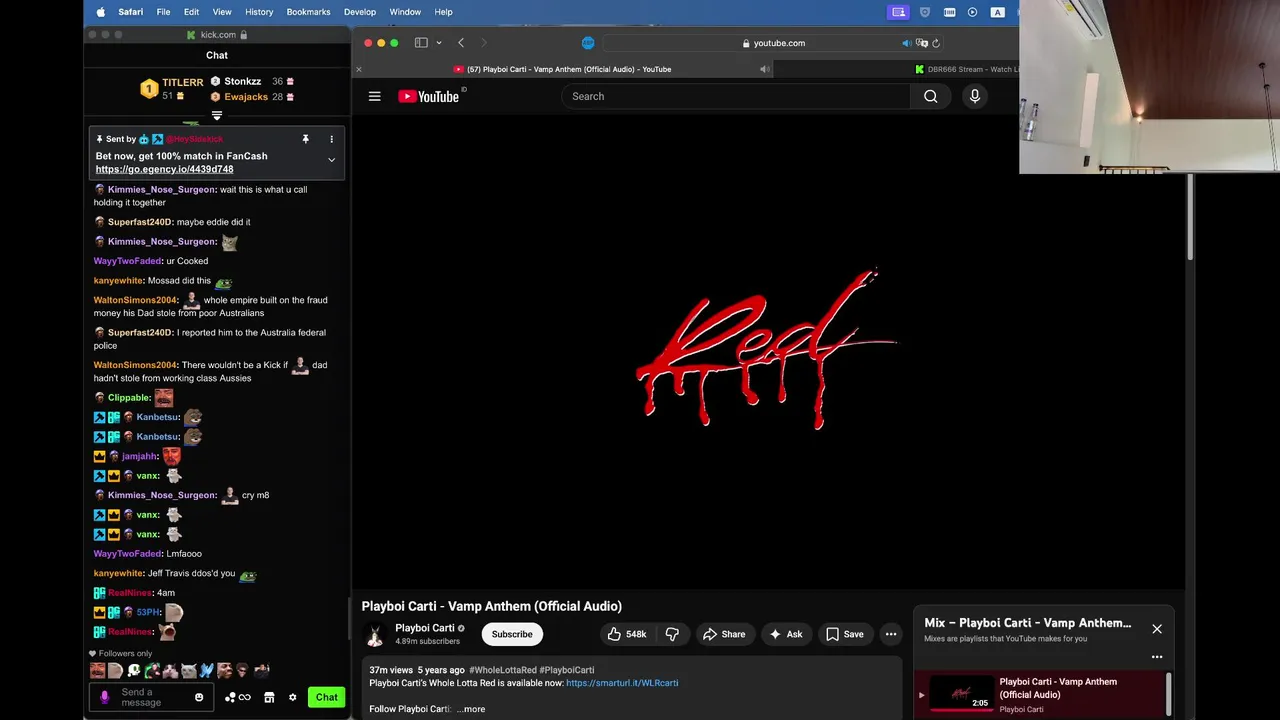The height and width of the screenshot is (720, 1280).
Task: Open emoji picker in Kick chat input
Action: 199,697
